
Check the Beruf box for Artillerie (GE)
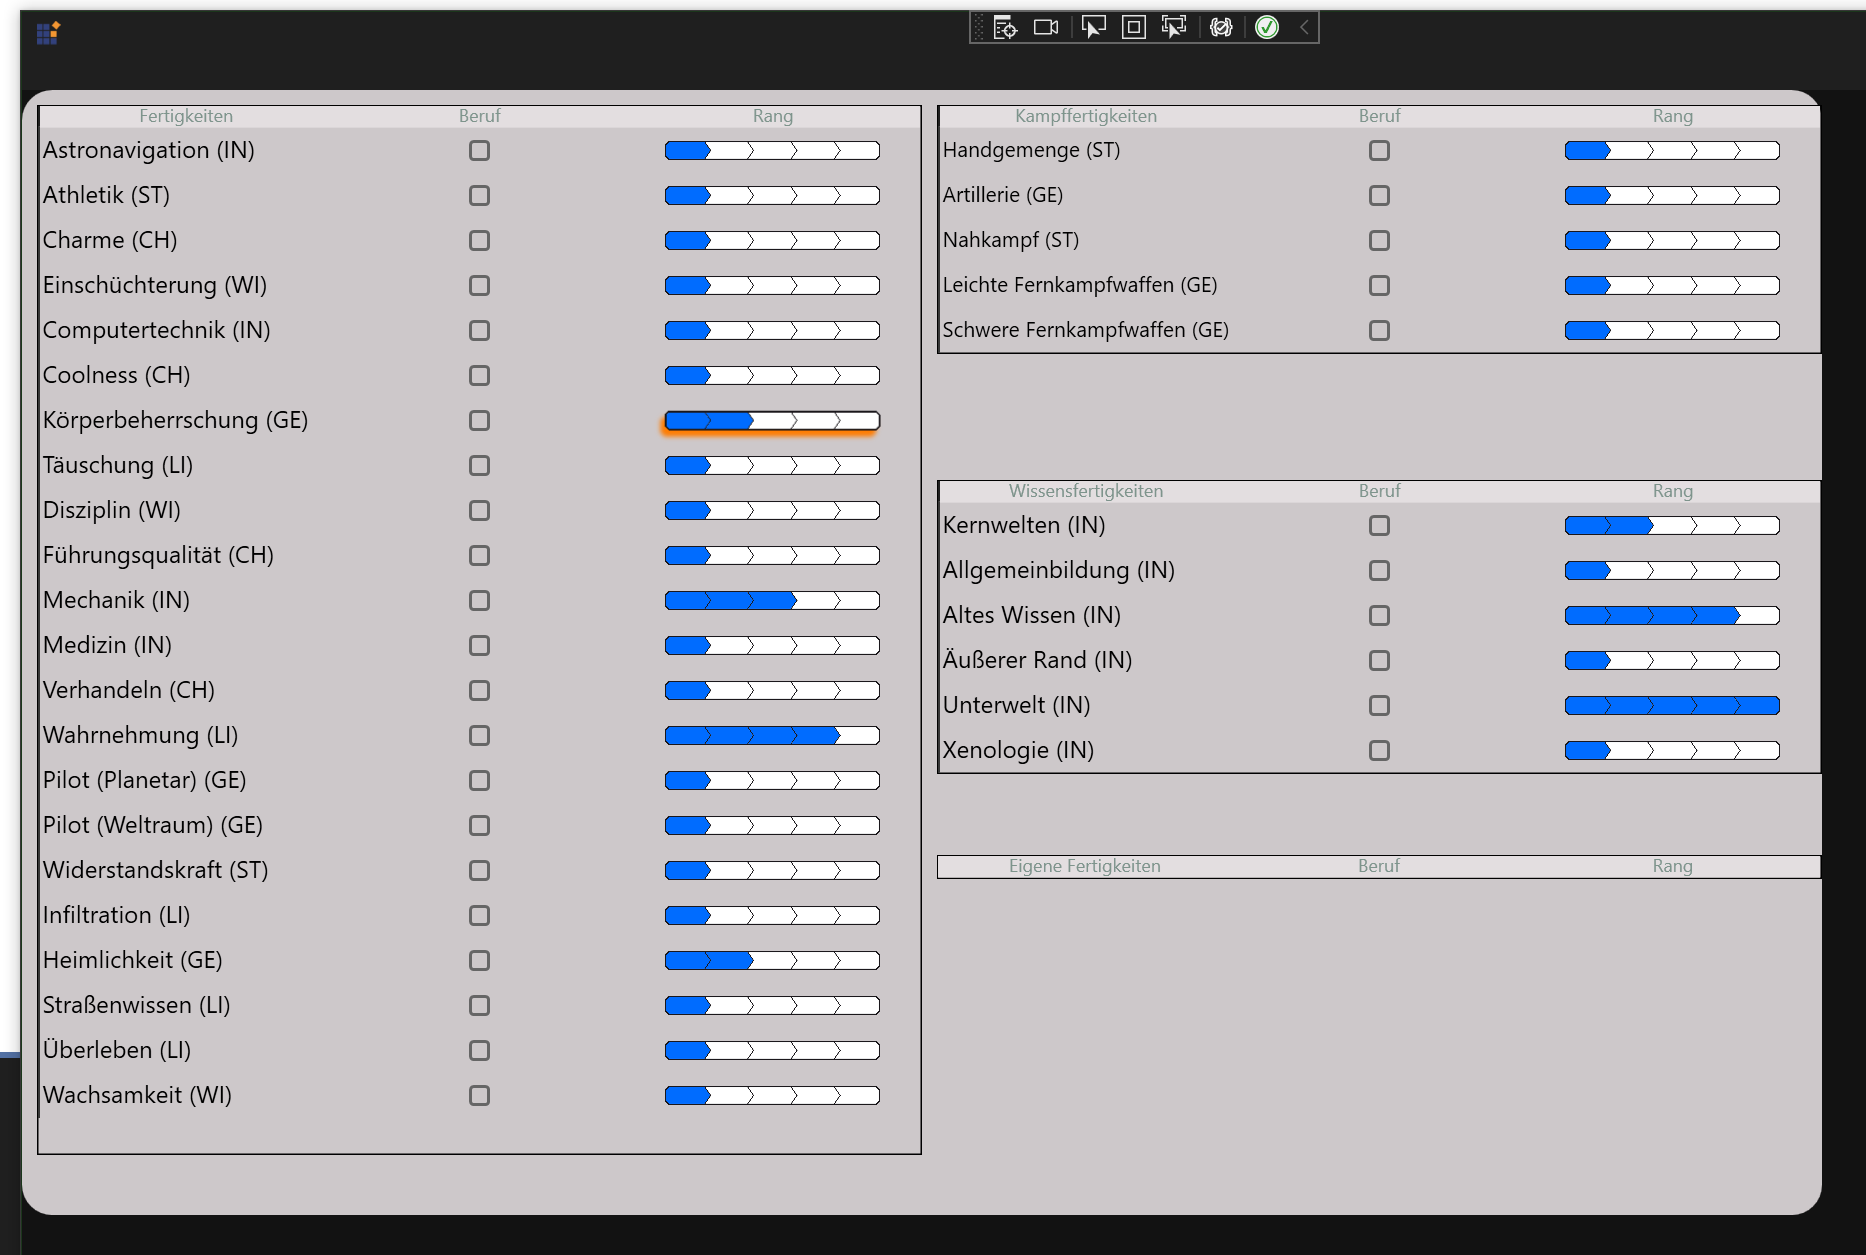[x=1380, y=195]
